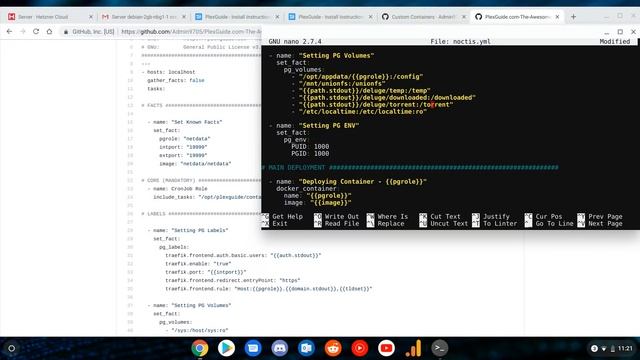Click the intport "19999" line on GitHub
The height and width of the screenshot is (360, 640).
pyautogui.click(x=183, y=147)
